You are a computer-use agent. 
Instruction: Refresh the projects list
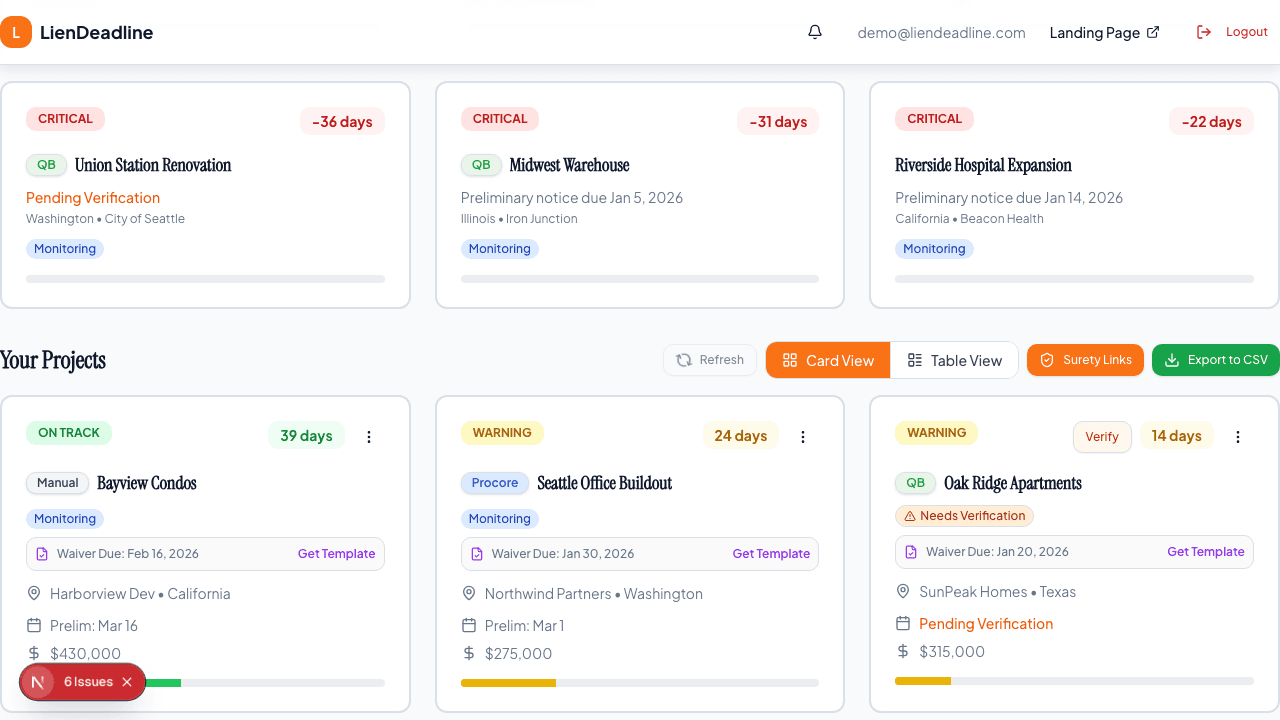click(710, 360)
